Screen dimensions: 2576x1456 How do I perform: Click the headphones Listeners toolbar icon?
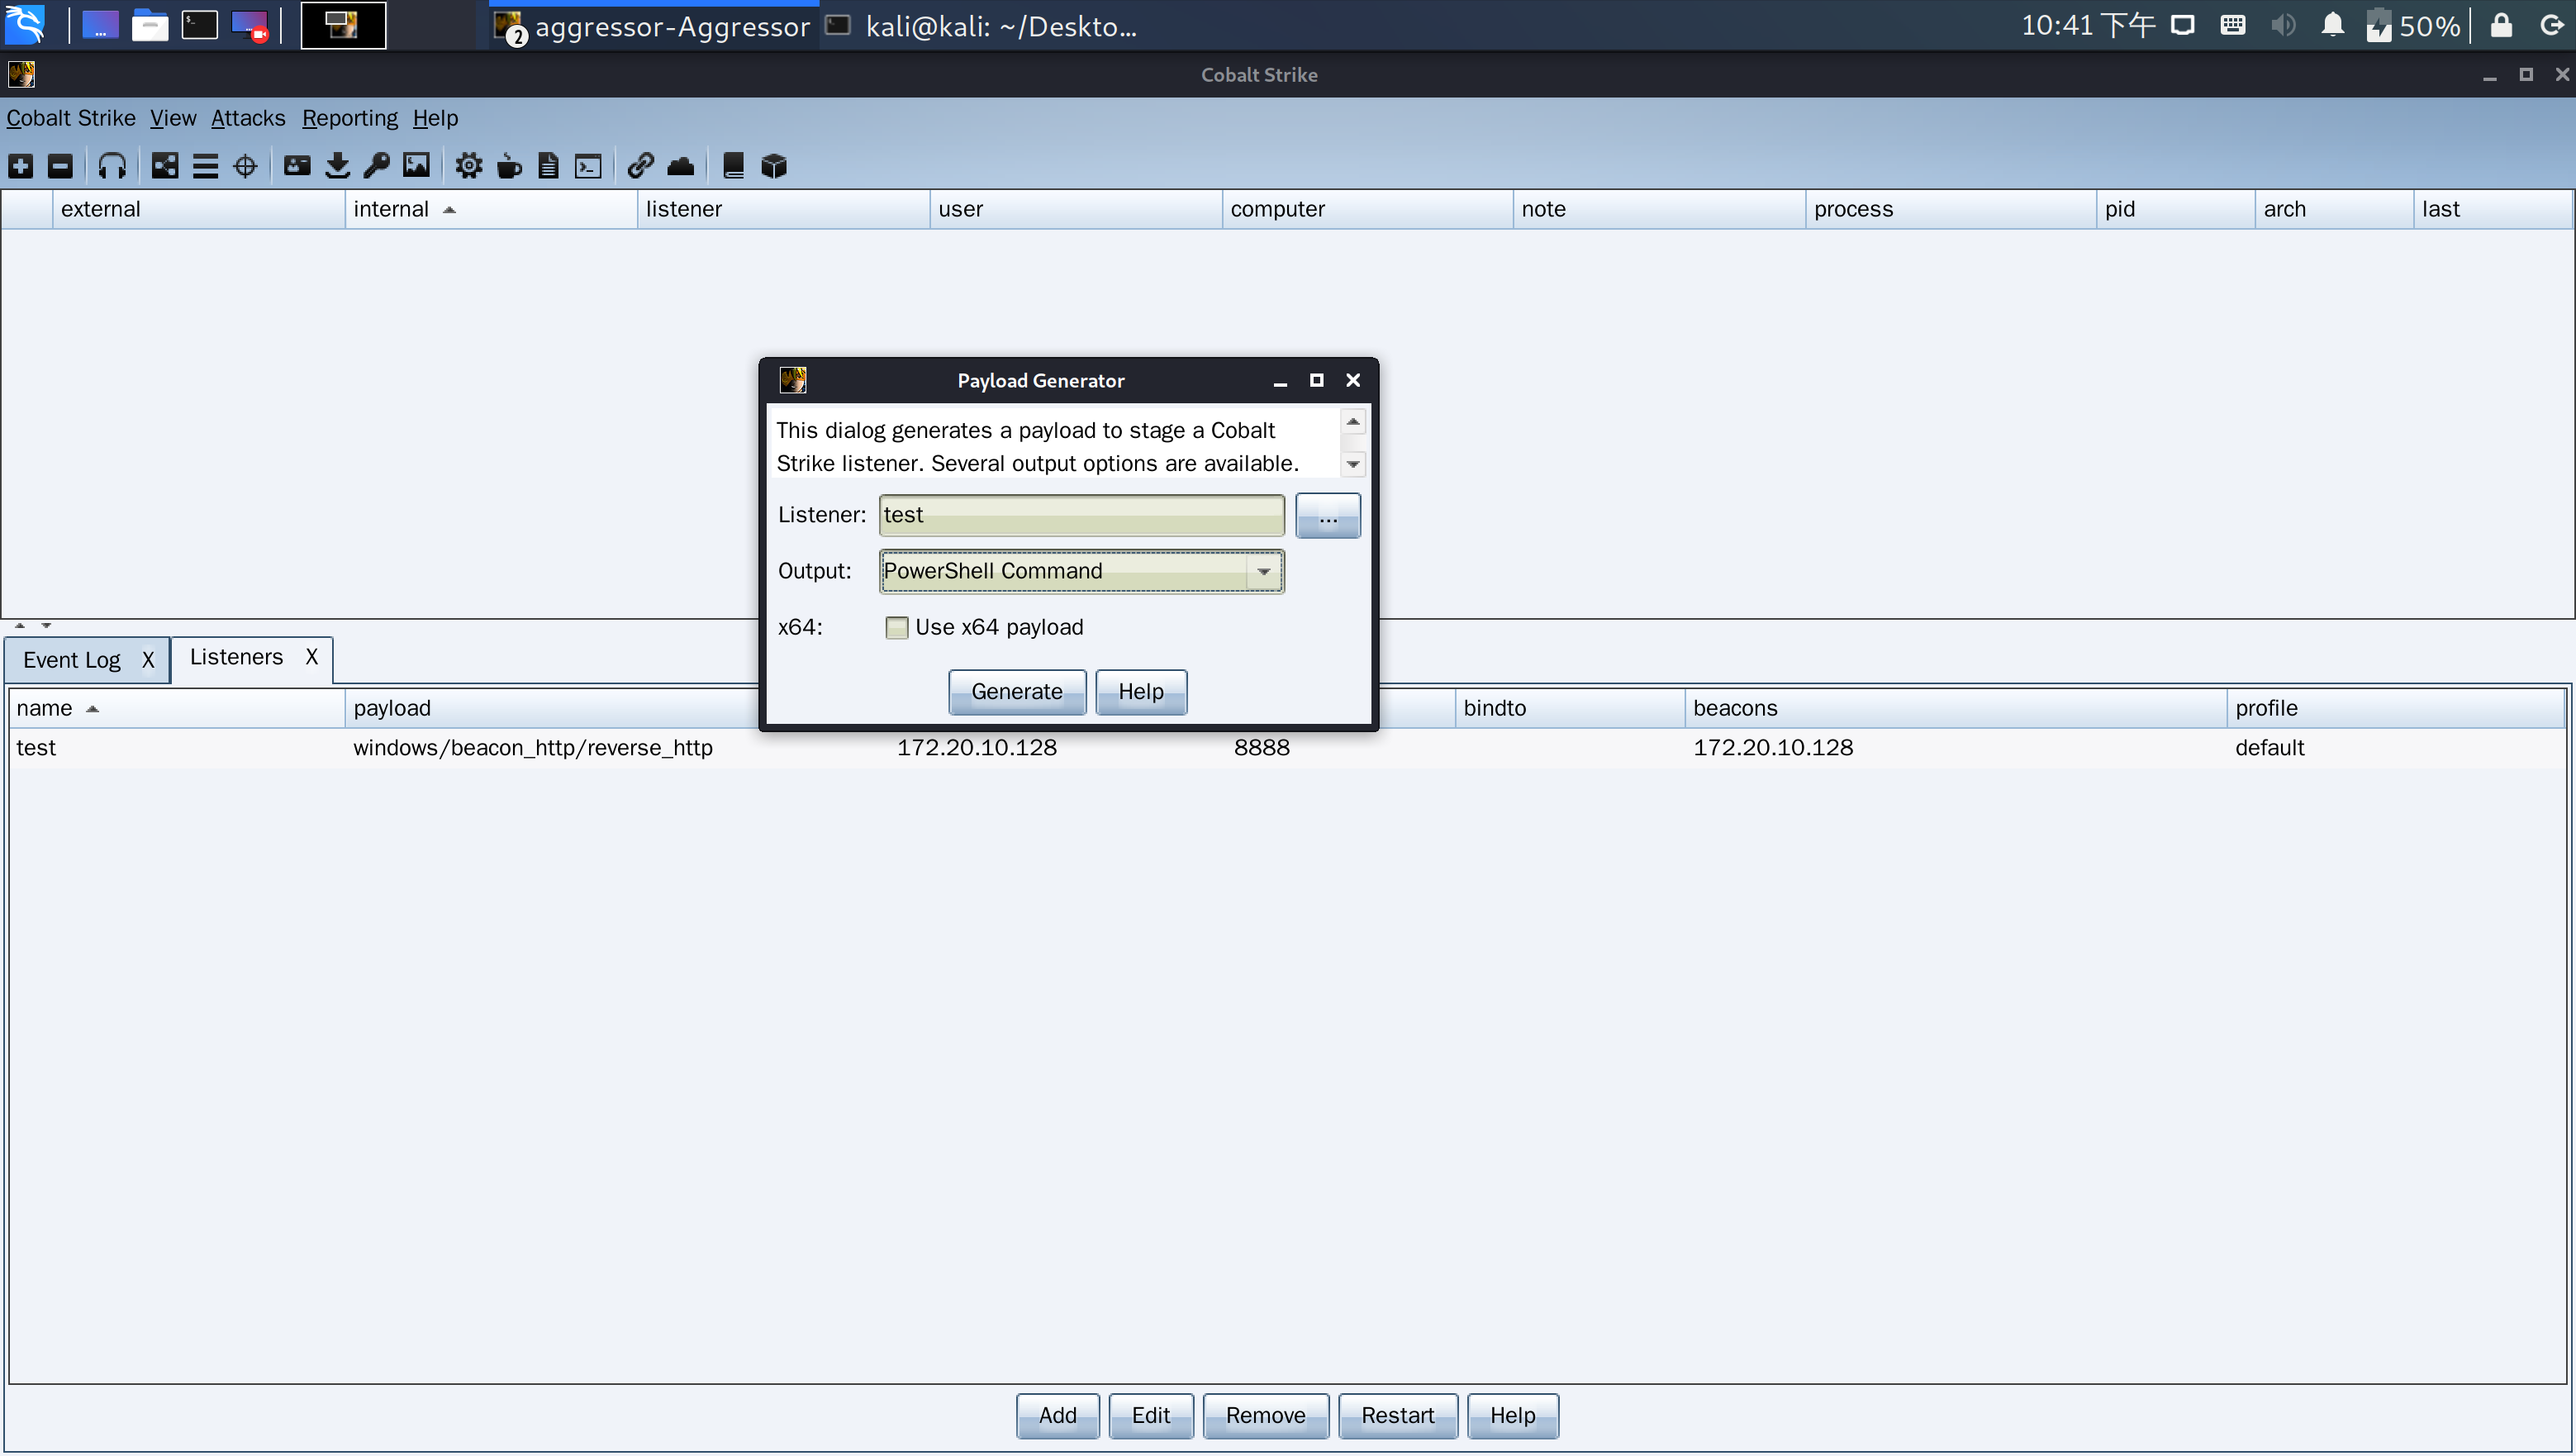(112, 166)
